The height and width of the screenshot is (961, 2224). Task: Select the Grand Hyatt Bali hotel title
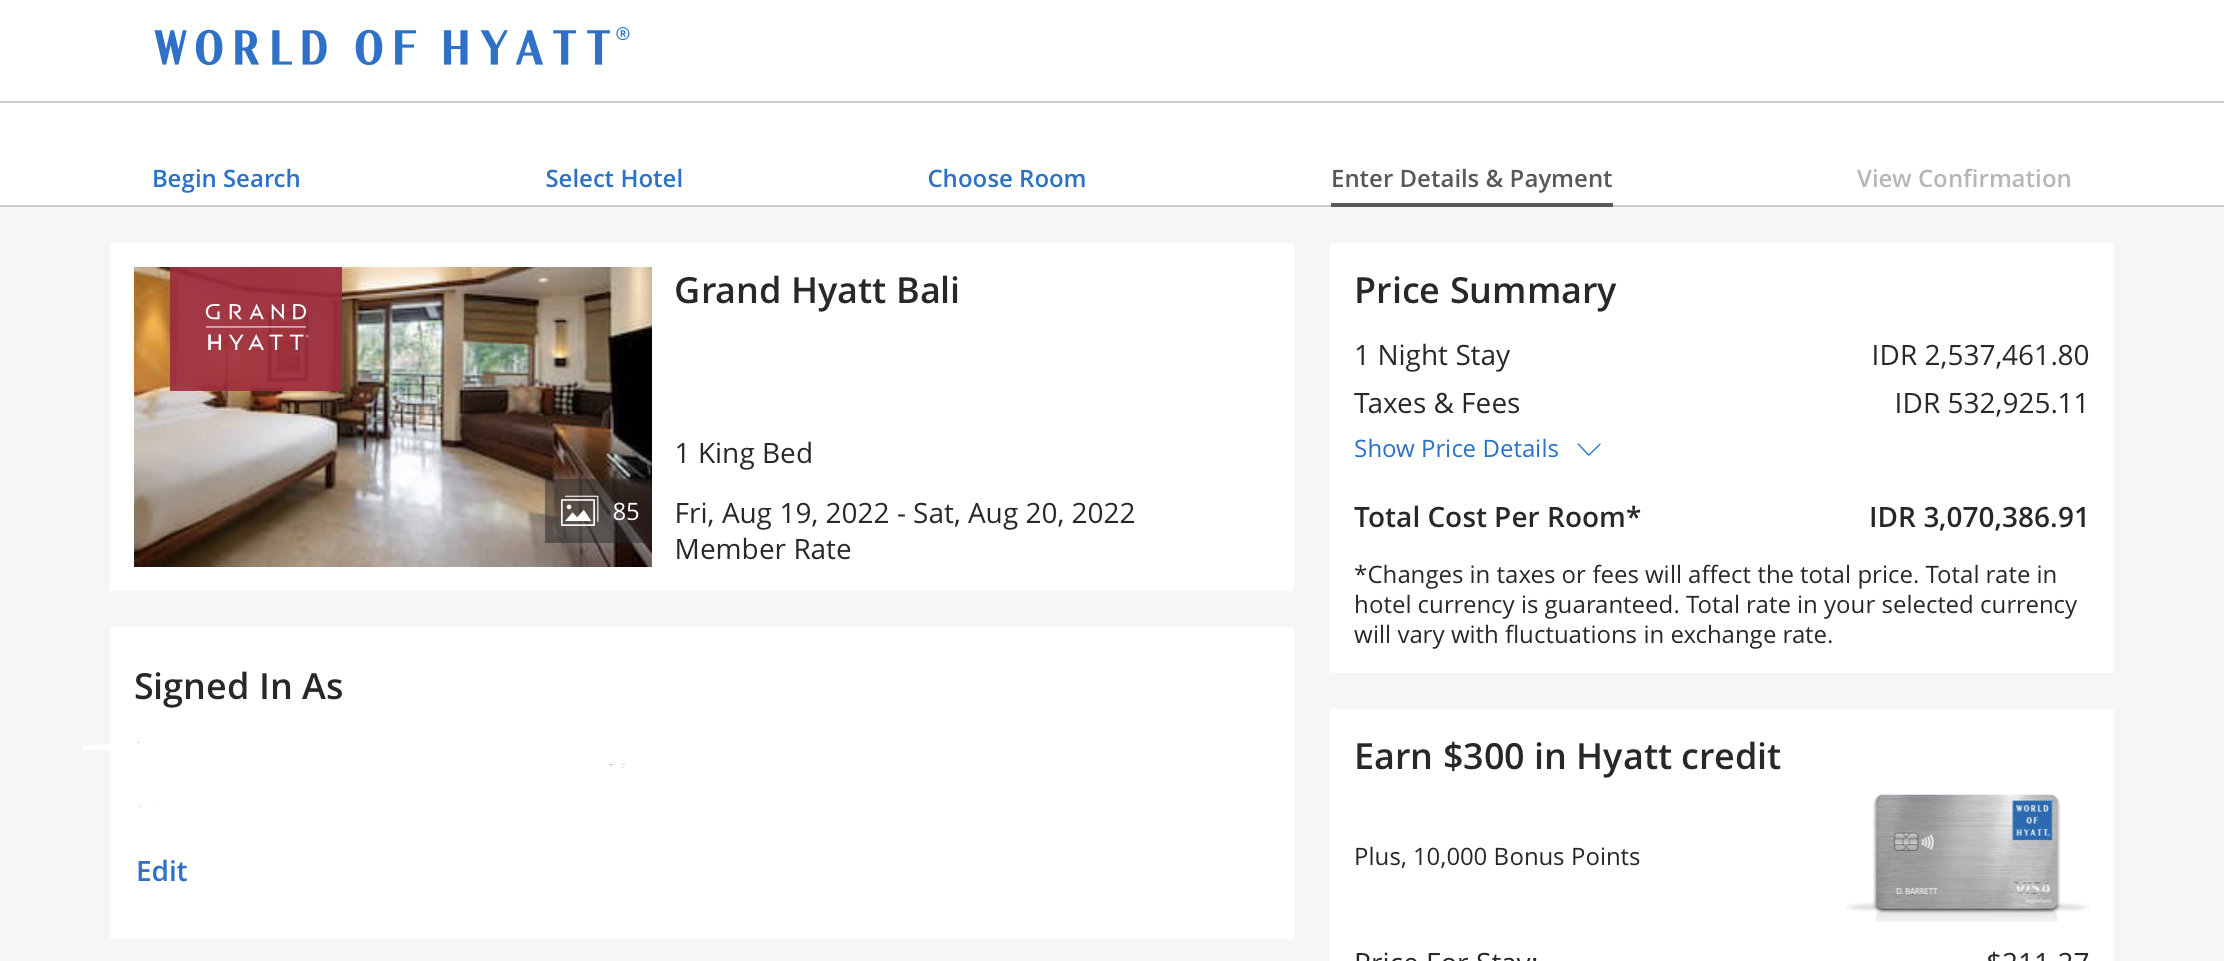pos(816,291)
